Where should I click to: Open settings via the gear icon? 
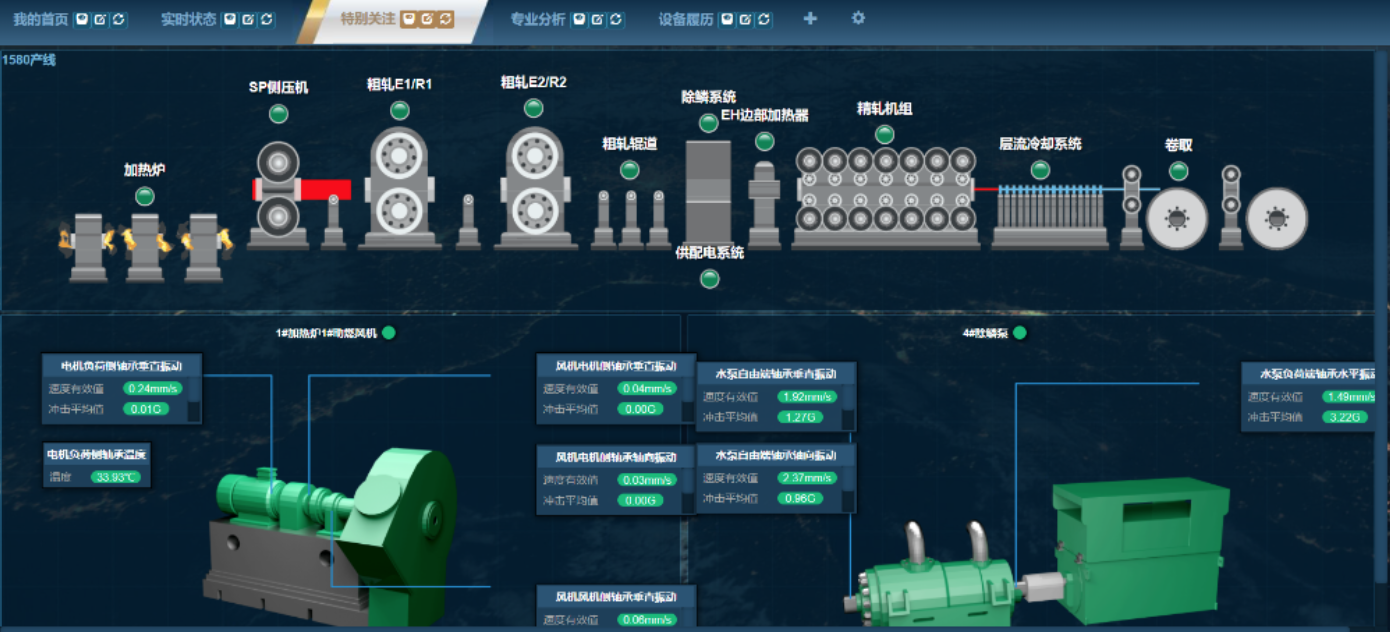[x=858, y=18]
